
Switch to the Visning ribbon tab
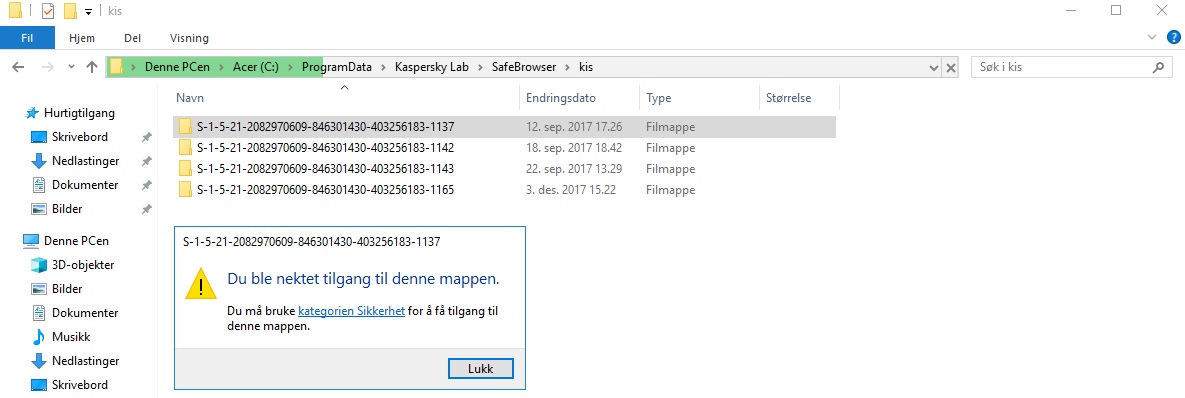tap(190, 38)
